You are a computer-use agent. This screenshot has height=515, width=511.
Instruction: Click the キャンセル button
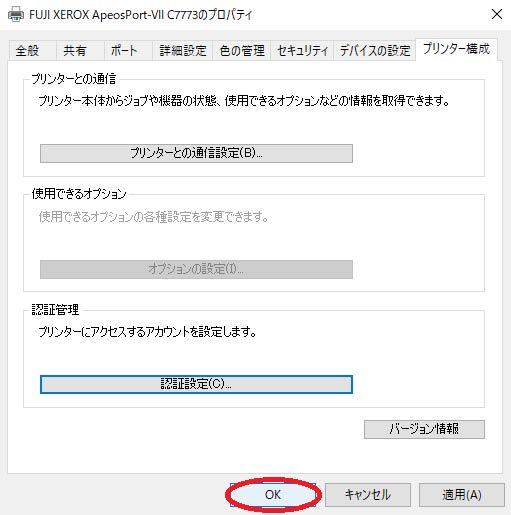pos(368,495)
